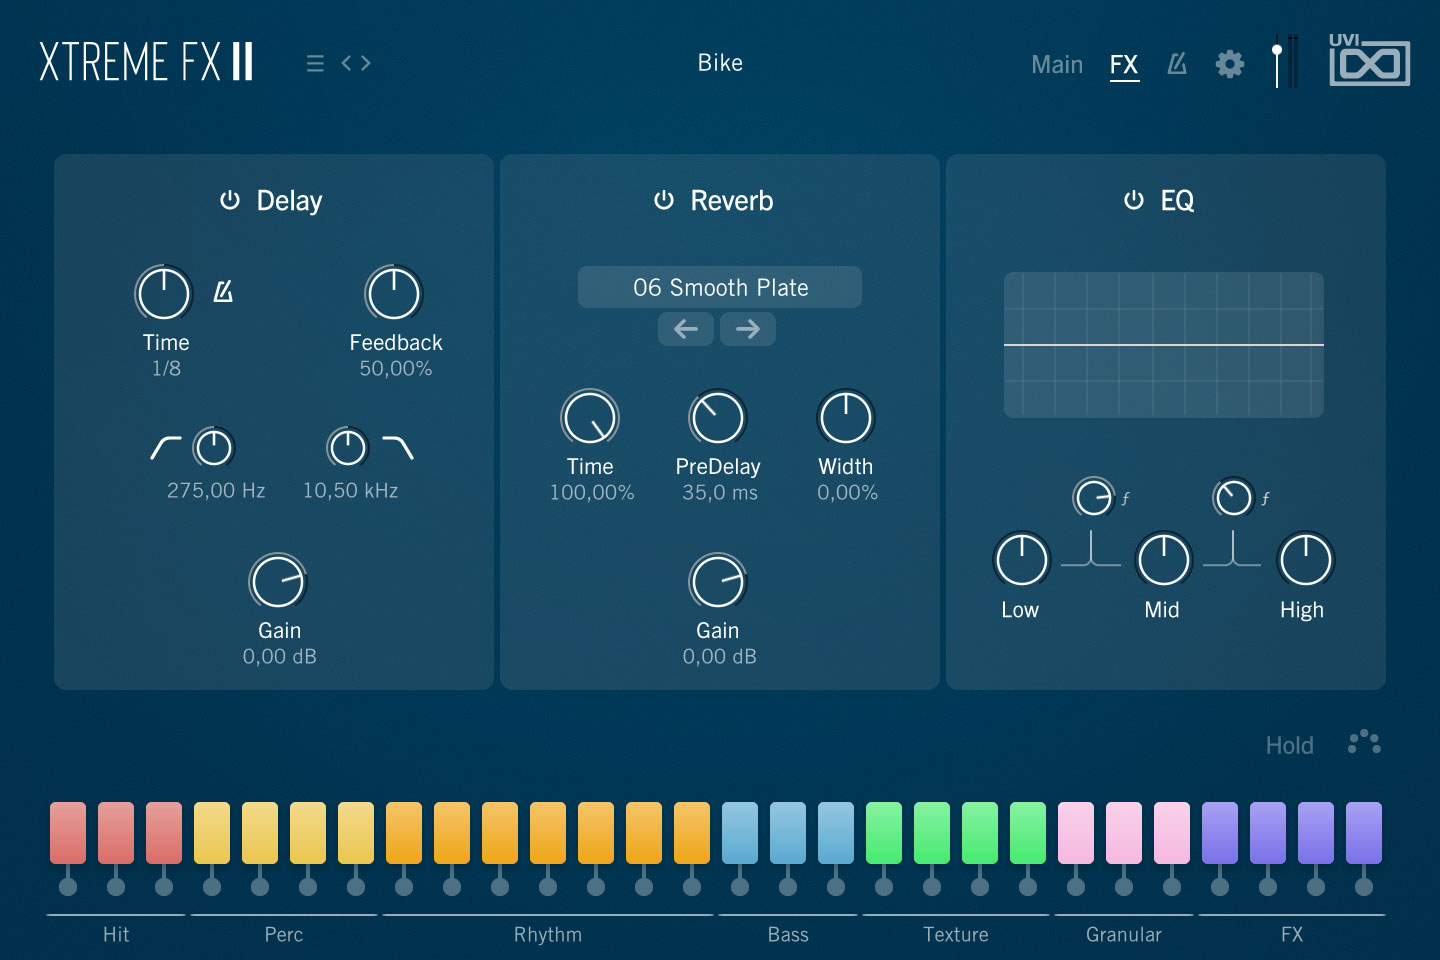The height and width of the screenshot is (960, 1440).
Task: Click the Reverb Width knob
Action: click(x=846, y=418)
